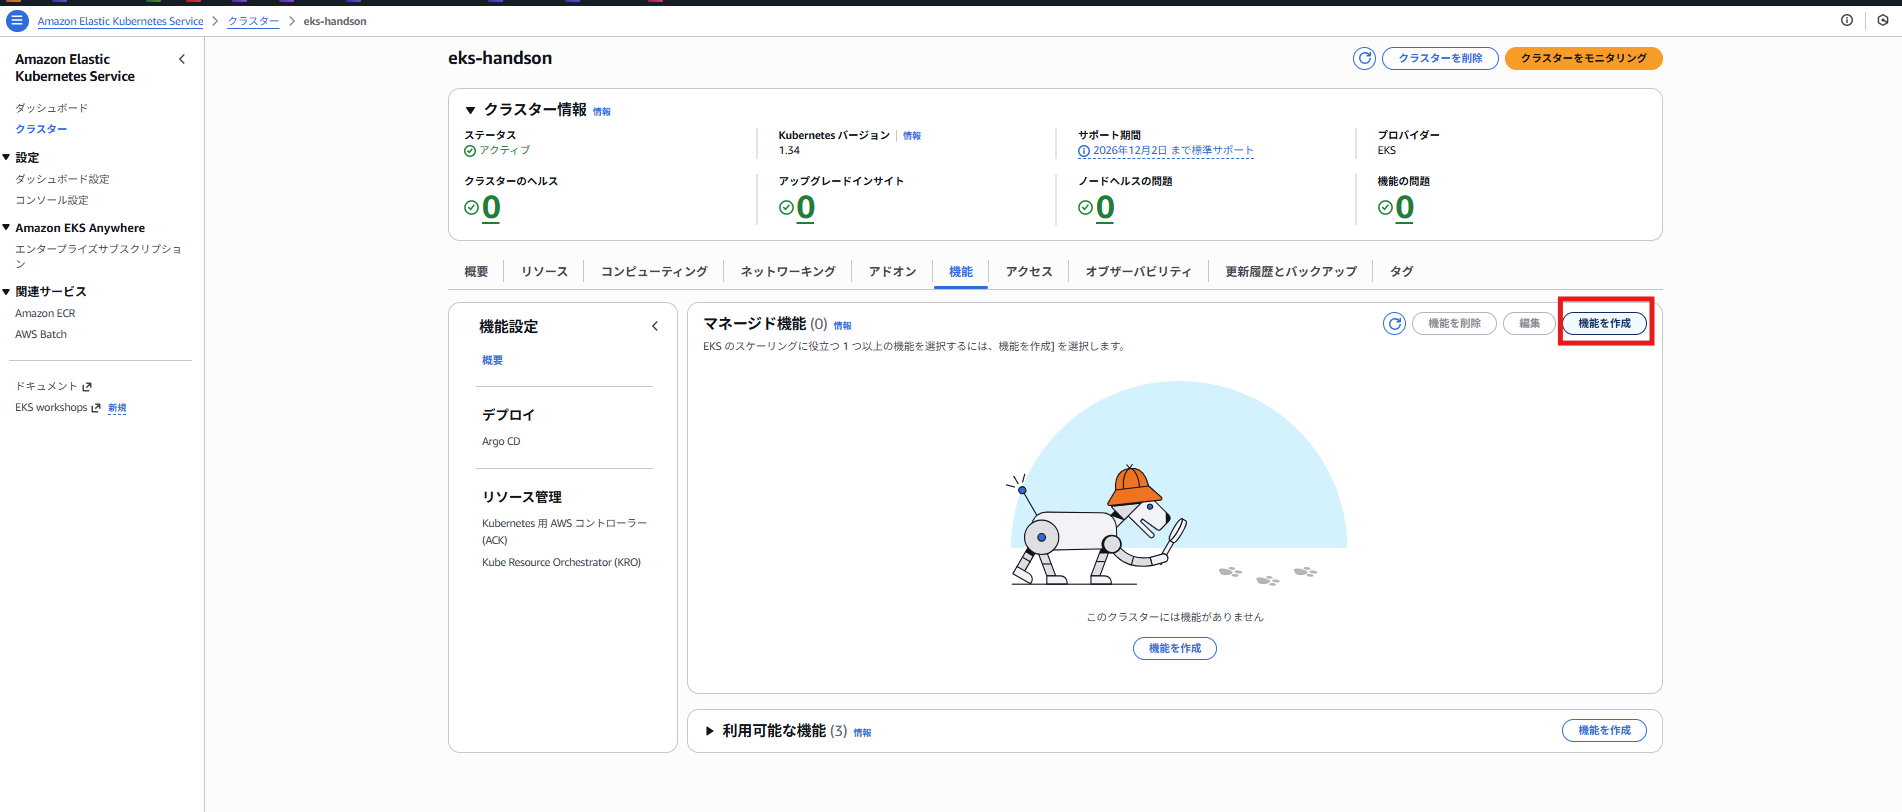
Task: Open the ネットワーキング tab
Action: (x=788, y=271)
